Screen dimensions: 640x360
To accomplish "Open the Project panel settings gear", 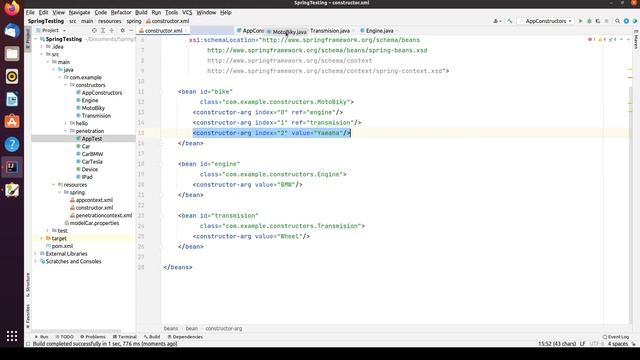I will pos(122,30).
